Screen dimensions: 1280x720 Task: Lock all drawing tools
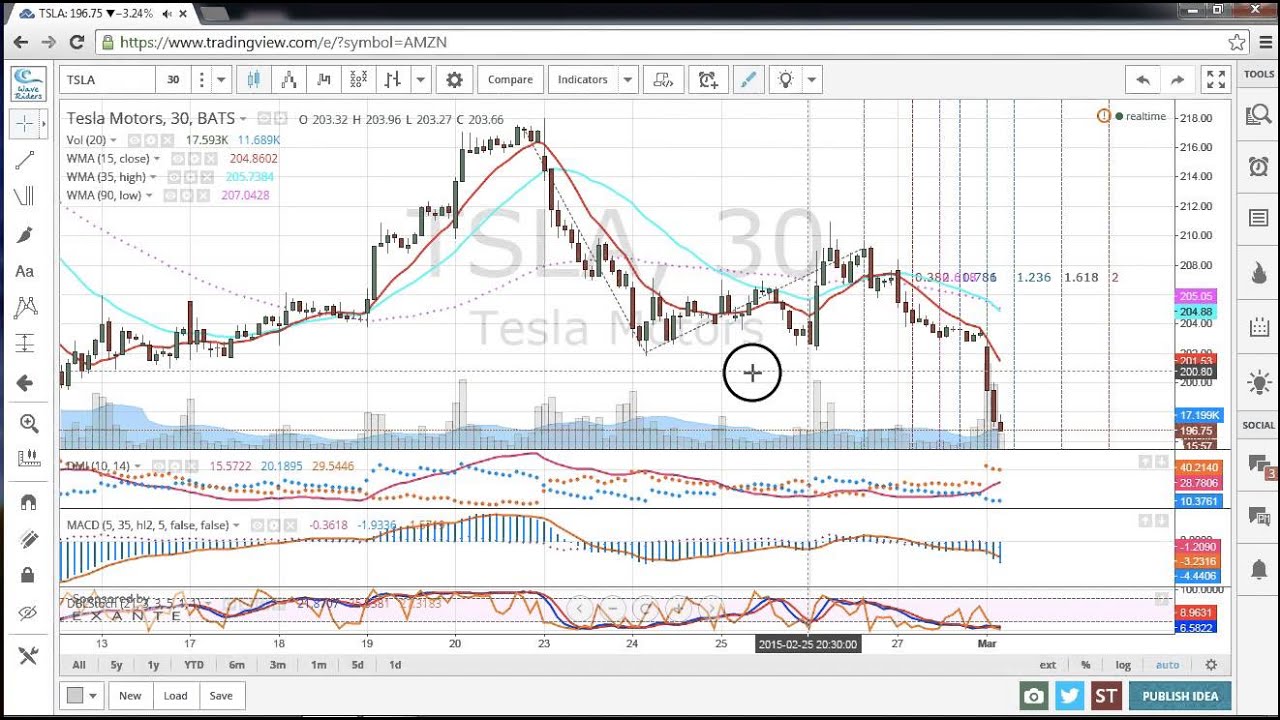tap(28, 575)
